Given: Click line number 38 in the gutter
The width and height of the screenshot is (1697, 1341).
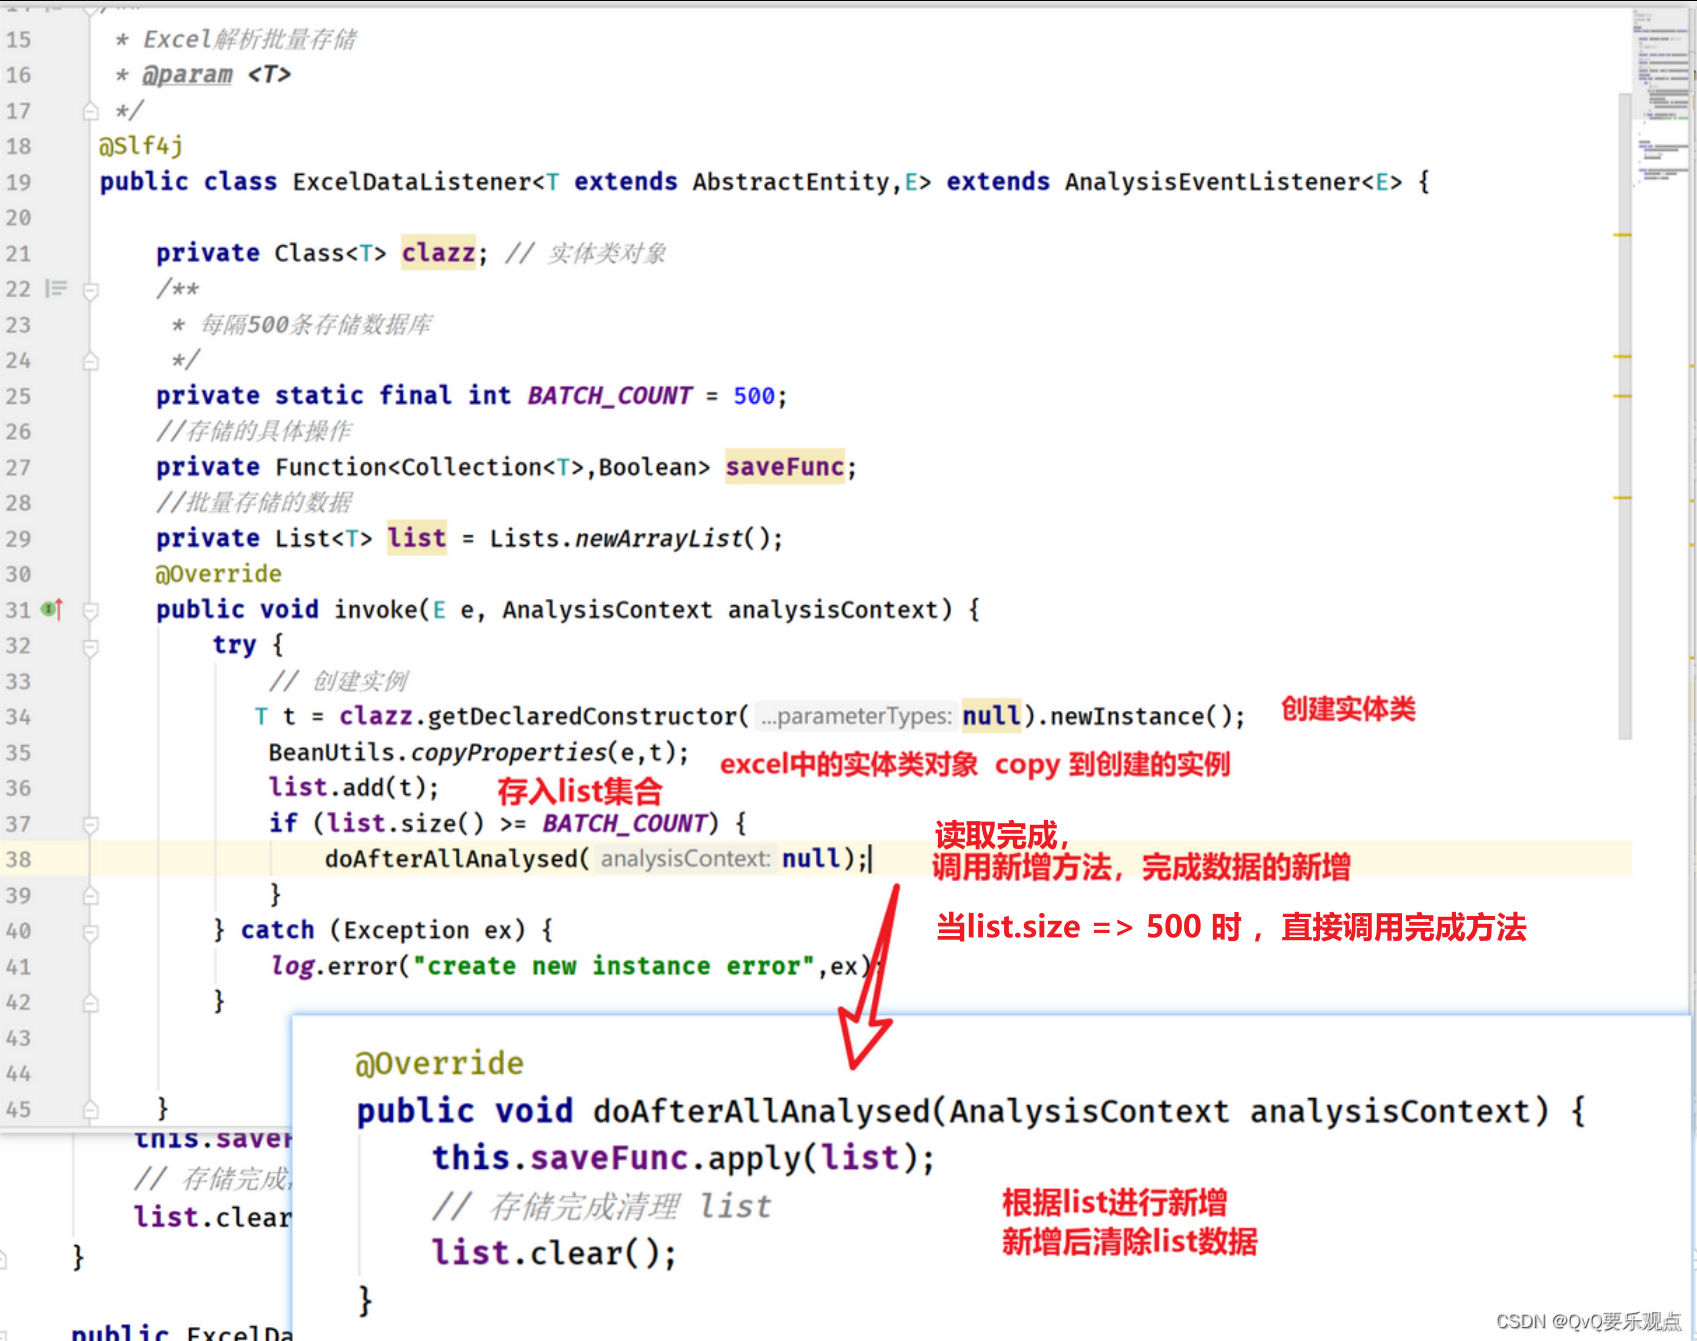Looking at the screenshot, I should pos(19,859).
